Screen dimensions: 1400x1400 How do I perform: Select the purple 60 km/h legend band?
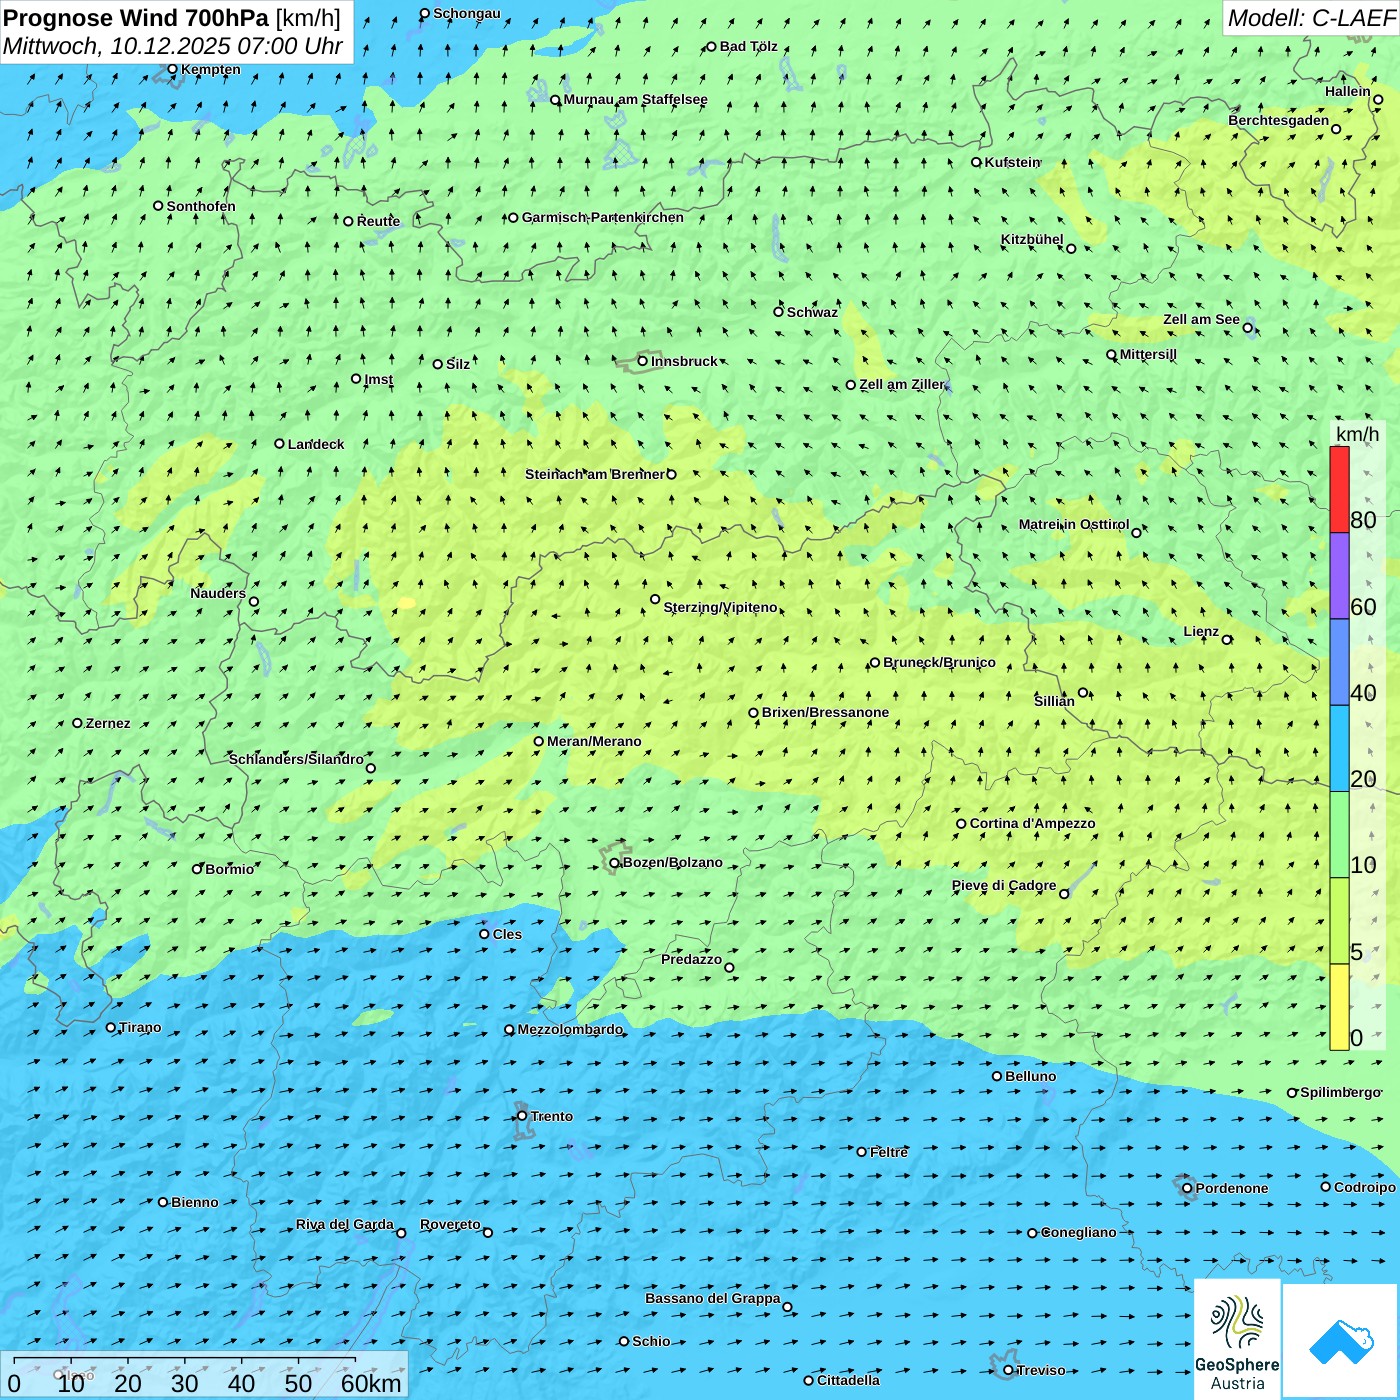coord(1339,576)
